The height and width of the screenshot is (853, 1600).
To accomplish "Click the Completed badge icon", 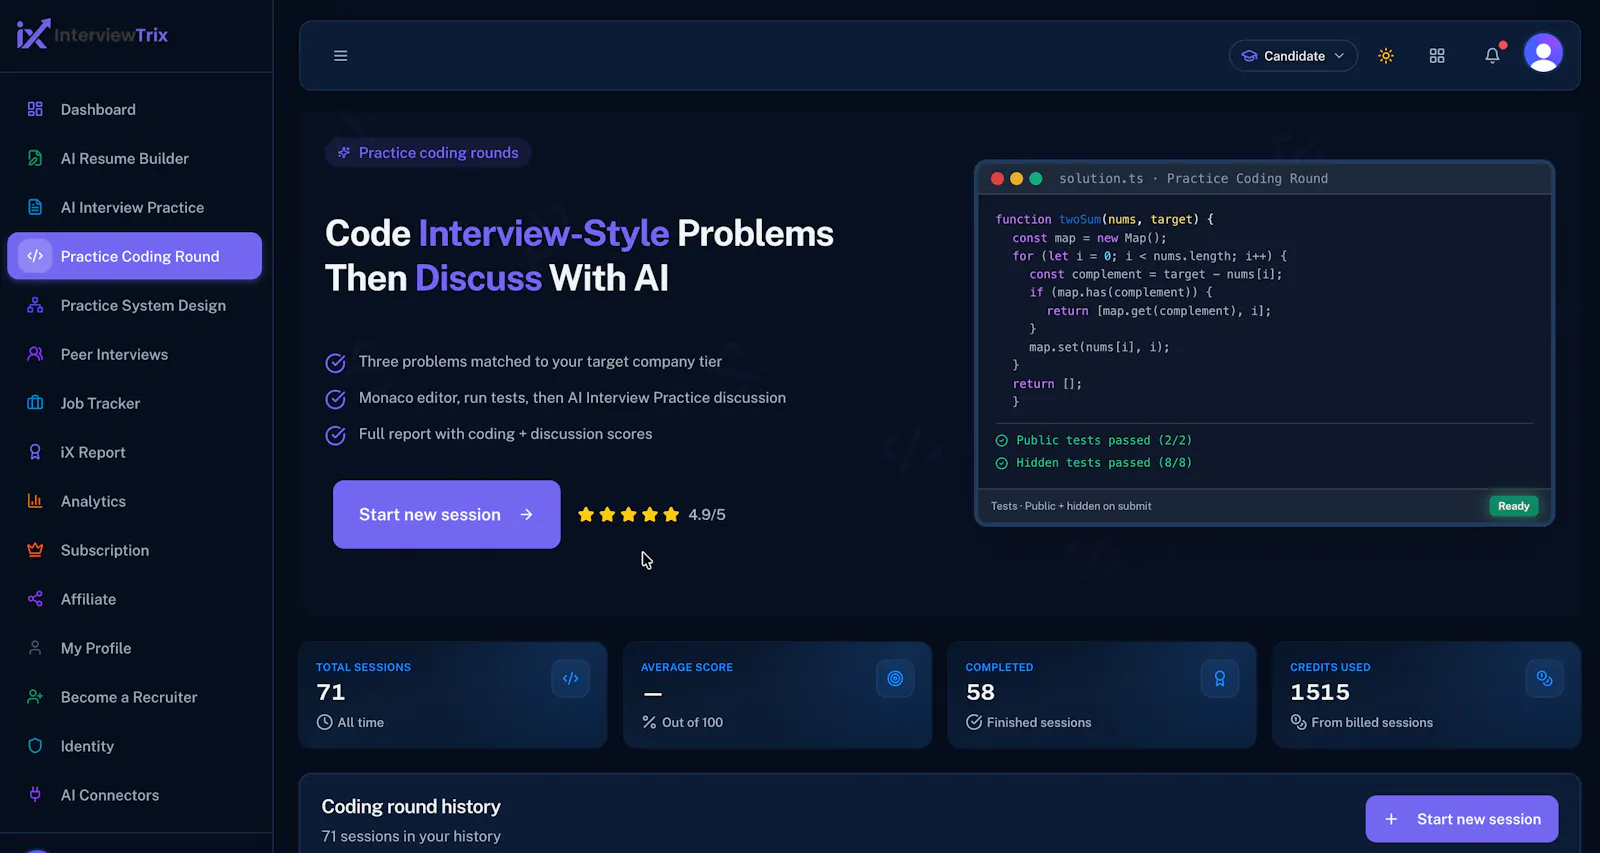I will click(1220, 678).
